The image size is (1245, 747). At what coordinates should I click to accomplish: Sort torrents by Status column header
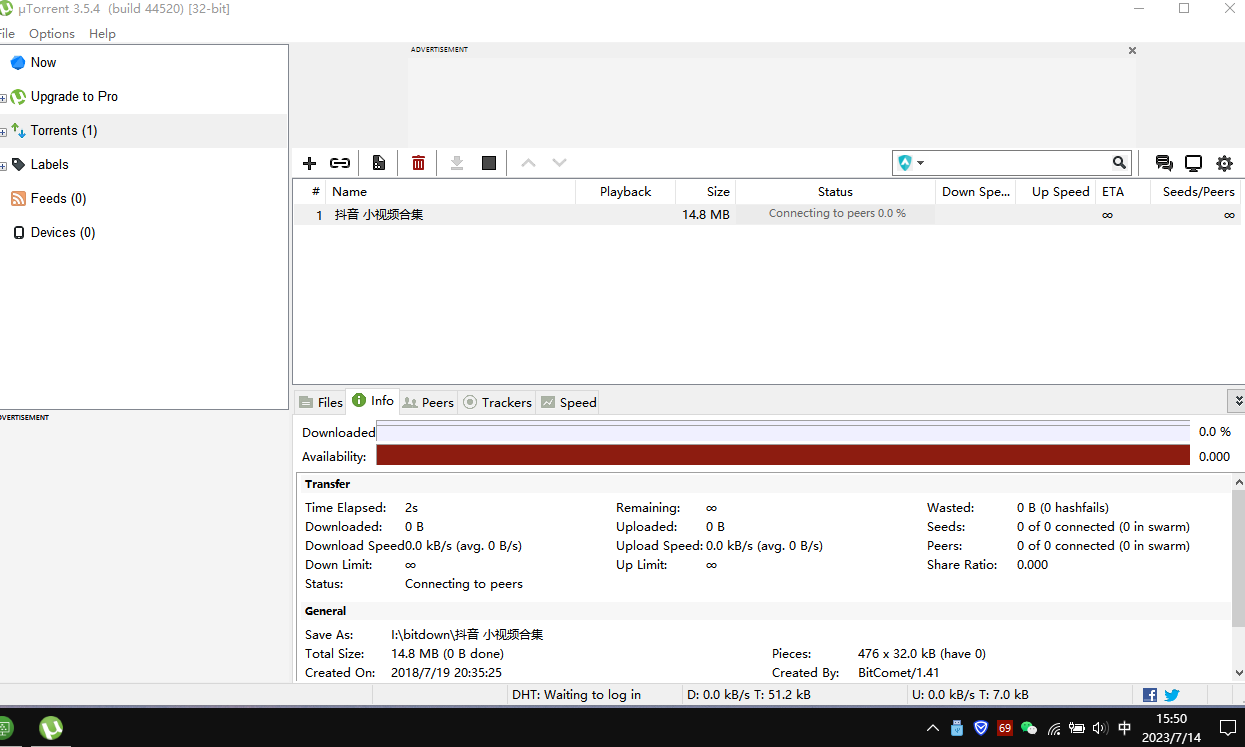point(835,191)
